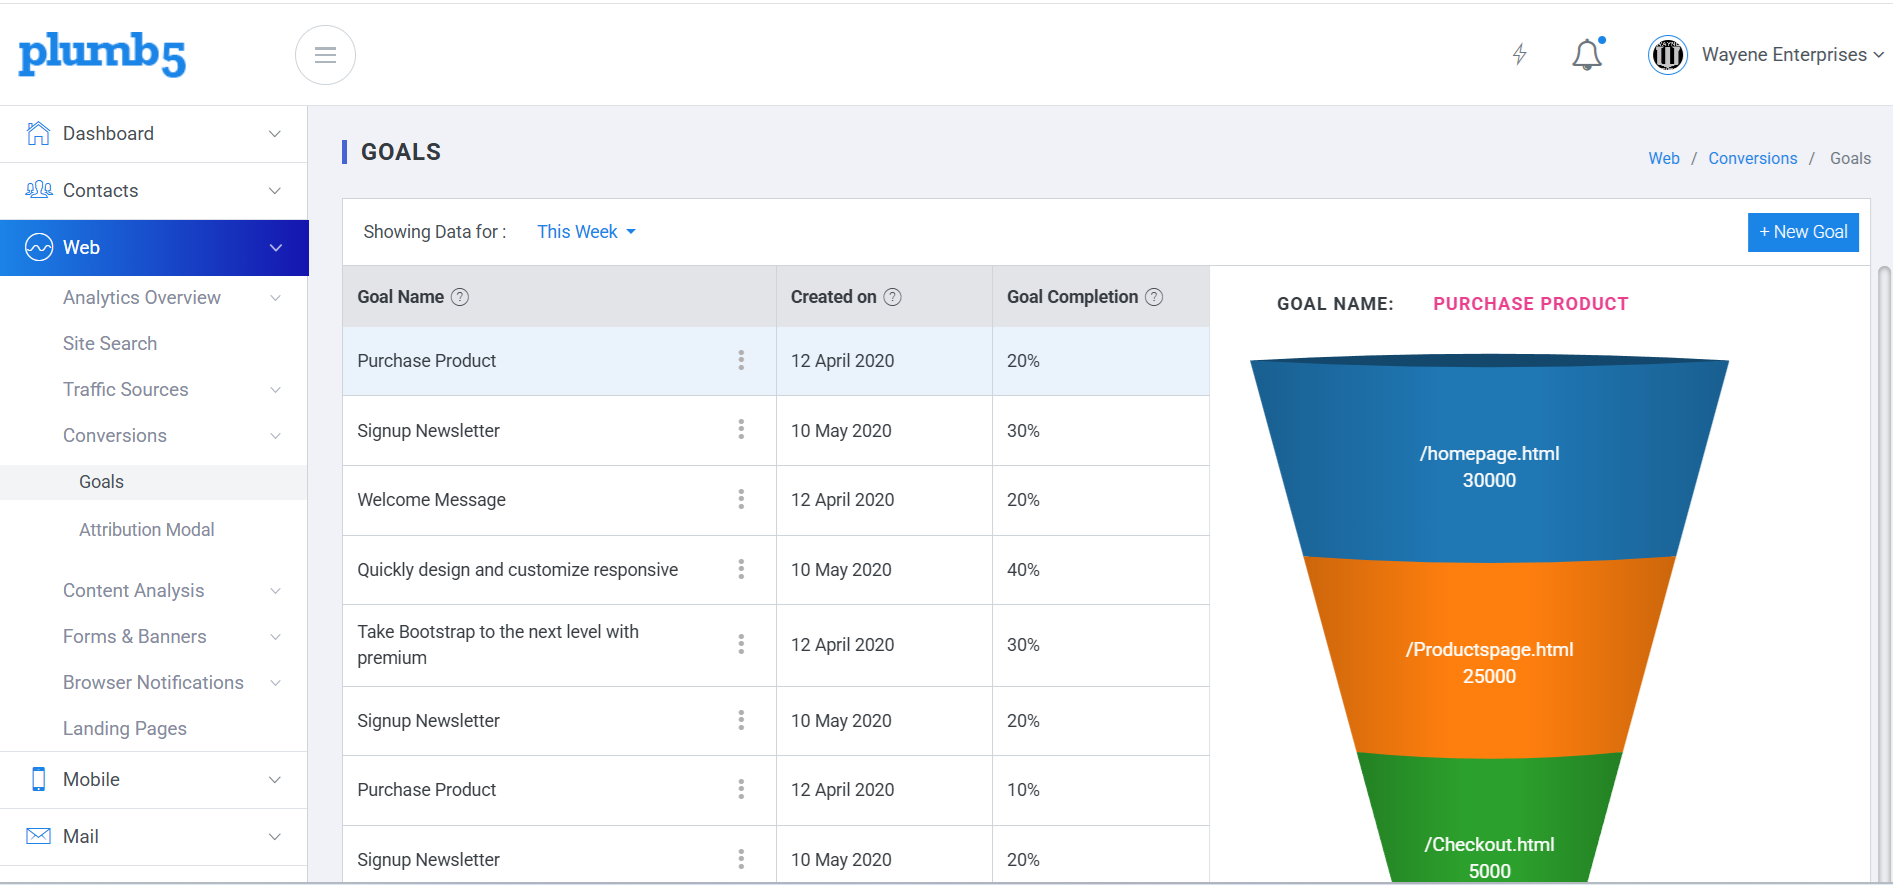Open This Week date range dropdown
Image resolution: width=1893 pixels, height=885 pixels.
pyautogui.click(x=586, y=232)
